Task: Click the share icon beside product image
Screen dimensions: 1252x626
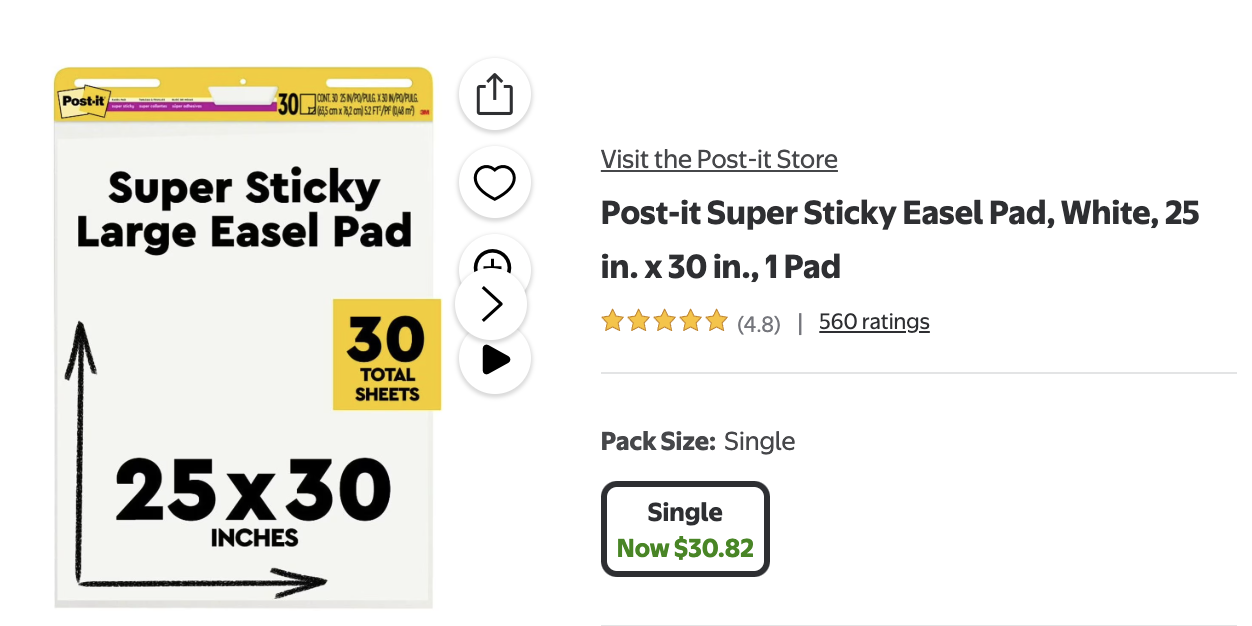Action: pyautogui.click(x=494, y=96)
